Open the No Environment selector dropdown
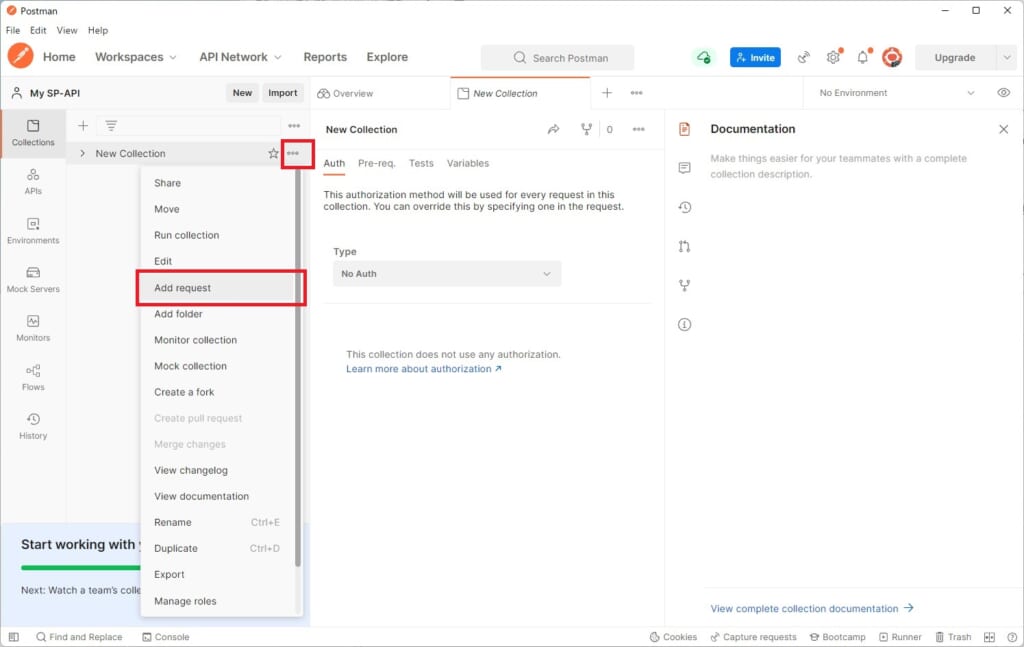 tap(897, 93)
